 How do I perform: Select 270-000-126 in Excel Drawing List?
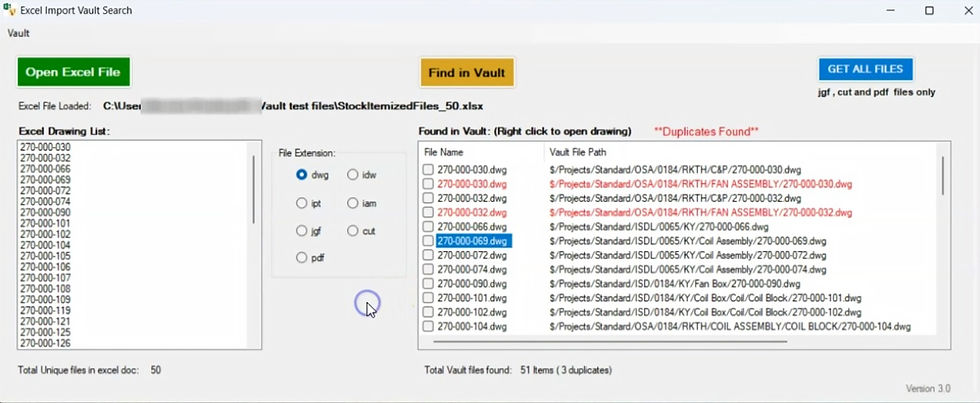click(45, 343)
